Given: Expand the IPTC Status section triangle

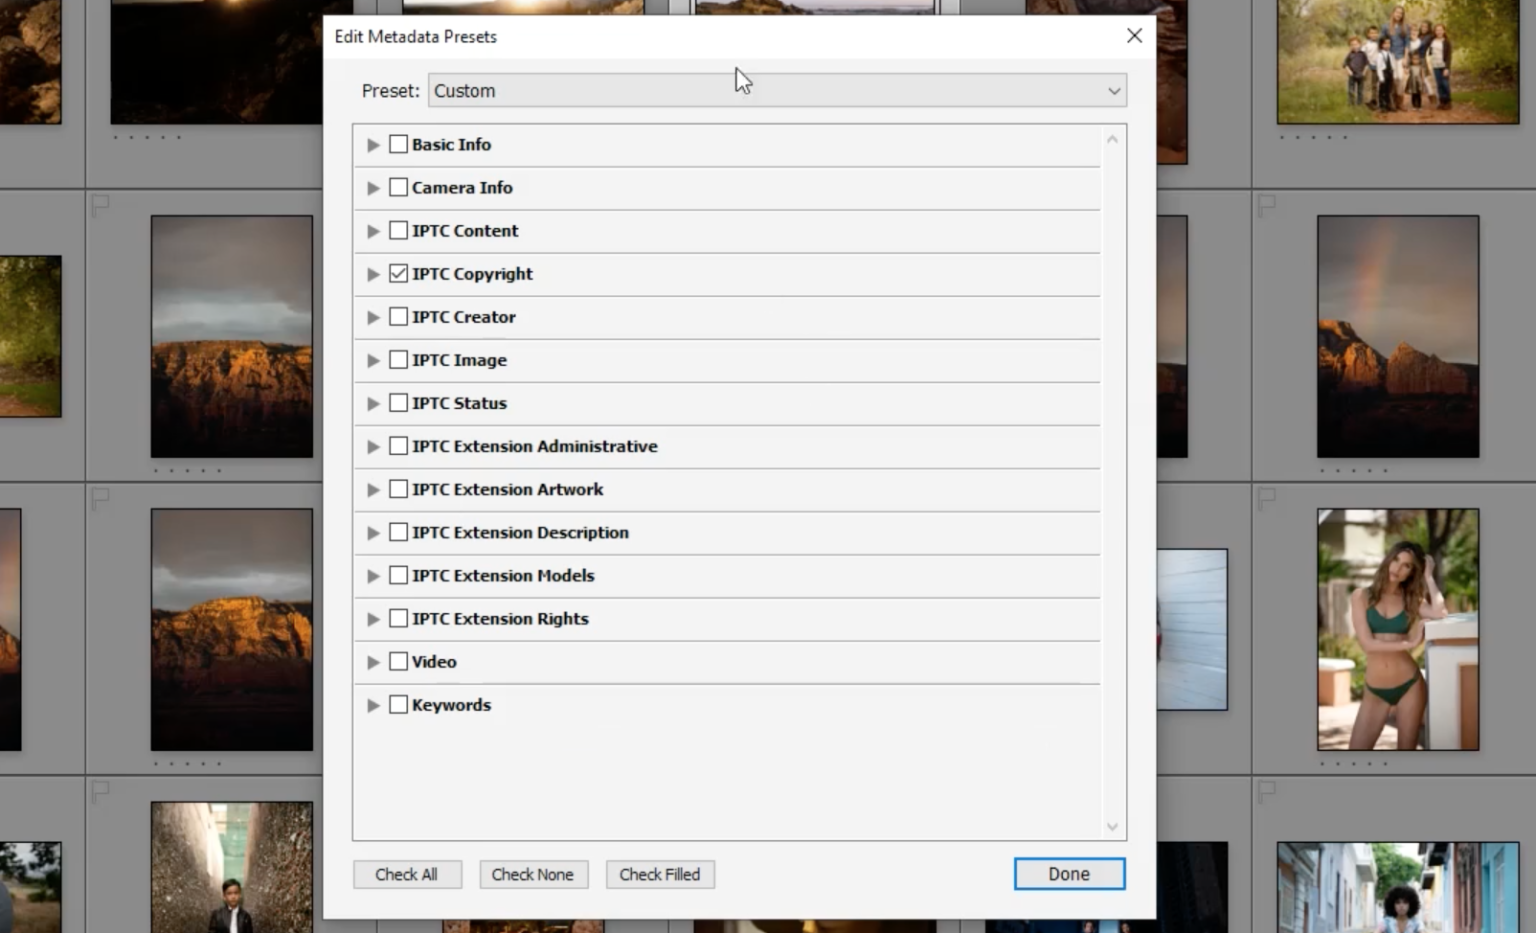Looking at the screenshot, I should pyautogui.click(x=373, y=403).
